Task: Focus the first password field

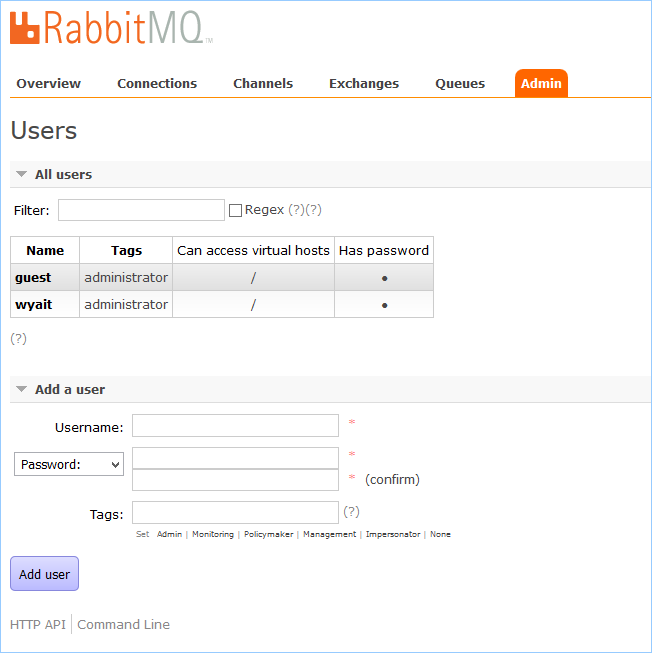Action: [235, 458]
